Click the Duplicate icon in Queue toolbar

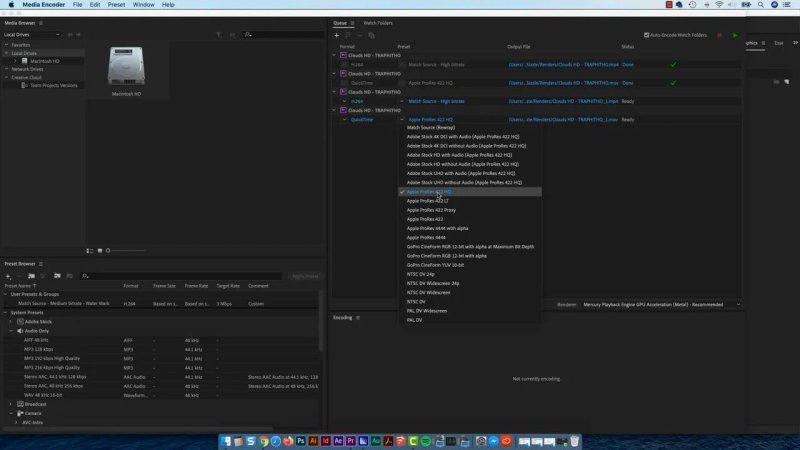[371, 35]
